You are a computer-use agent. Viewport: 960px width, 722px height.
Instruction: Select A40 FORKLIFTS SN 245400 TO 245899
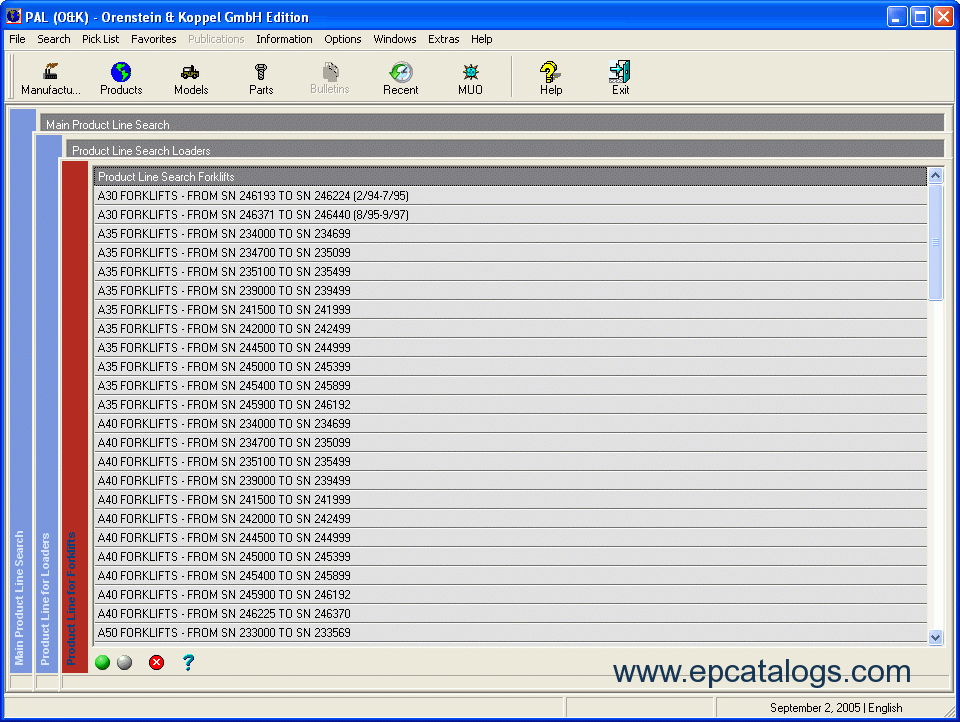510,576
